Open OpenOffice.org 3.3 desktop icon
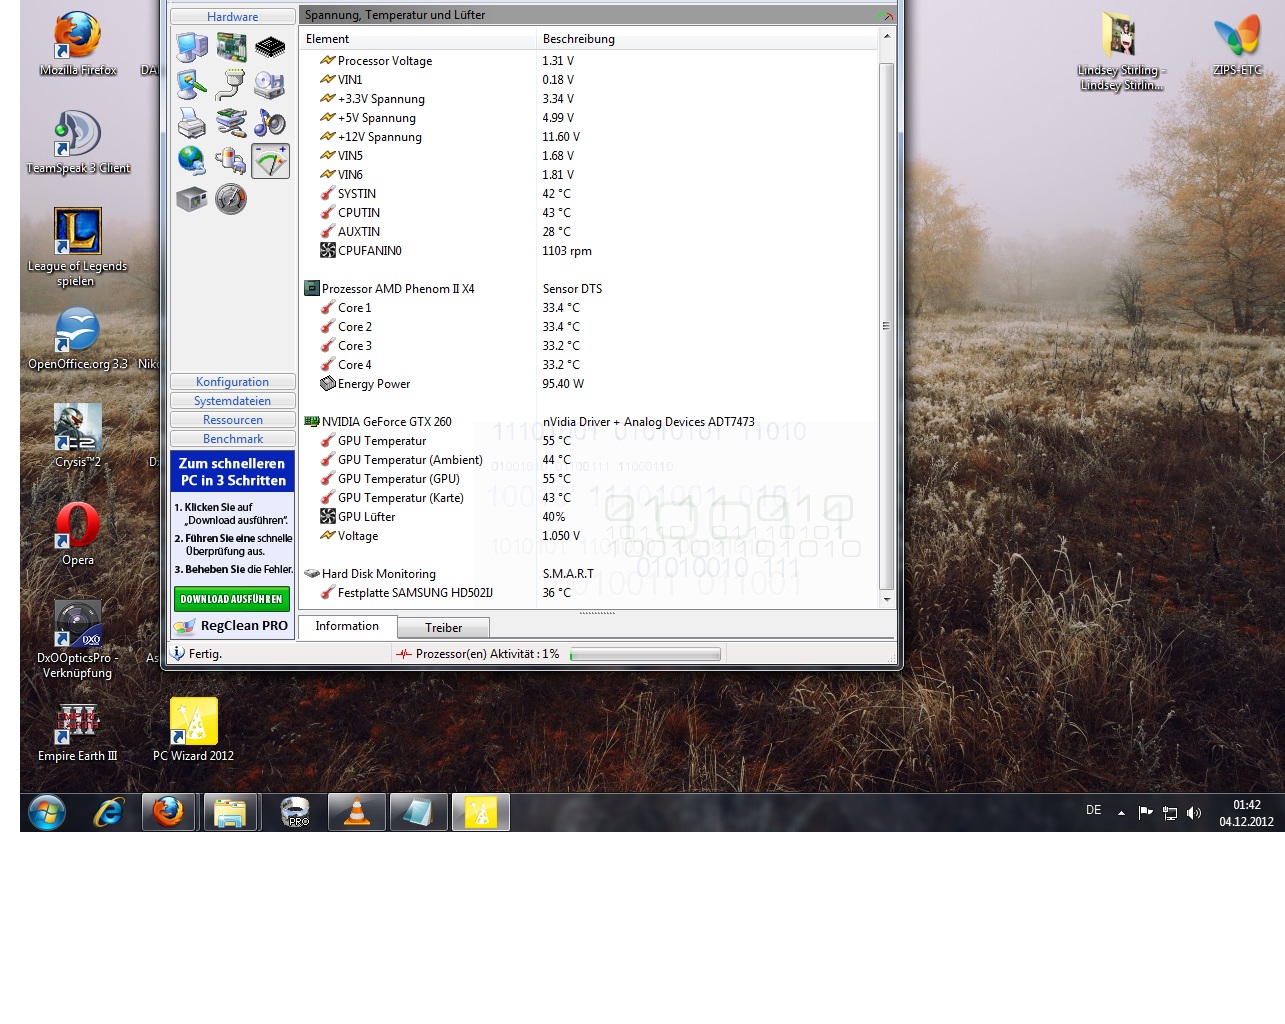The height and width of the screenshot is (1024, 1285). click(78, 338)
